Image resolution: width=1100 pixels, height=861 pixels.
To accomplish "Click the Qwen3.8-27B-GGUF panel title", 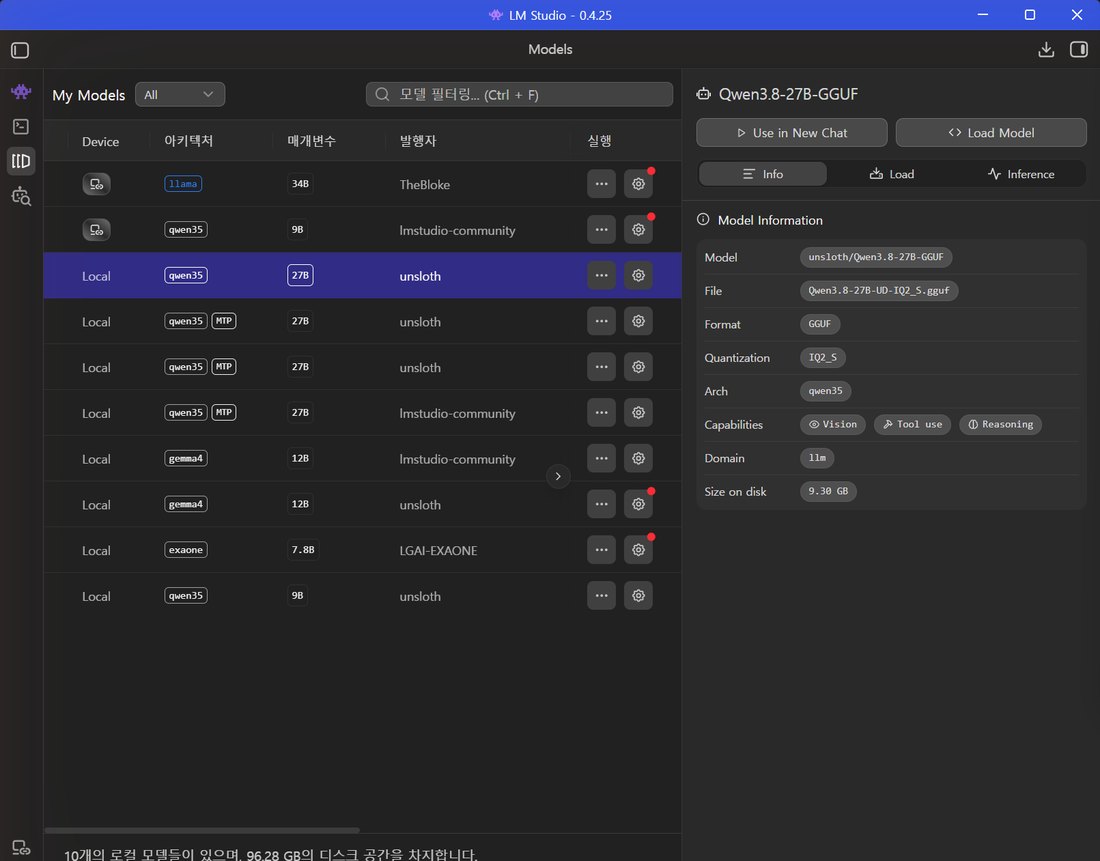I will [789, 95].
